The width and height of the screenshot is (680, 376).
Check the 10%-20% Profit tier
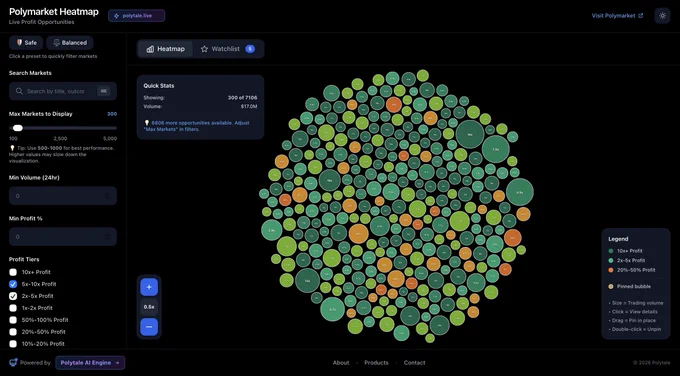point(13,344)
